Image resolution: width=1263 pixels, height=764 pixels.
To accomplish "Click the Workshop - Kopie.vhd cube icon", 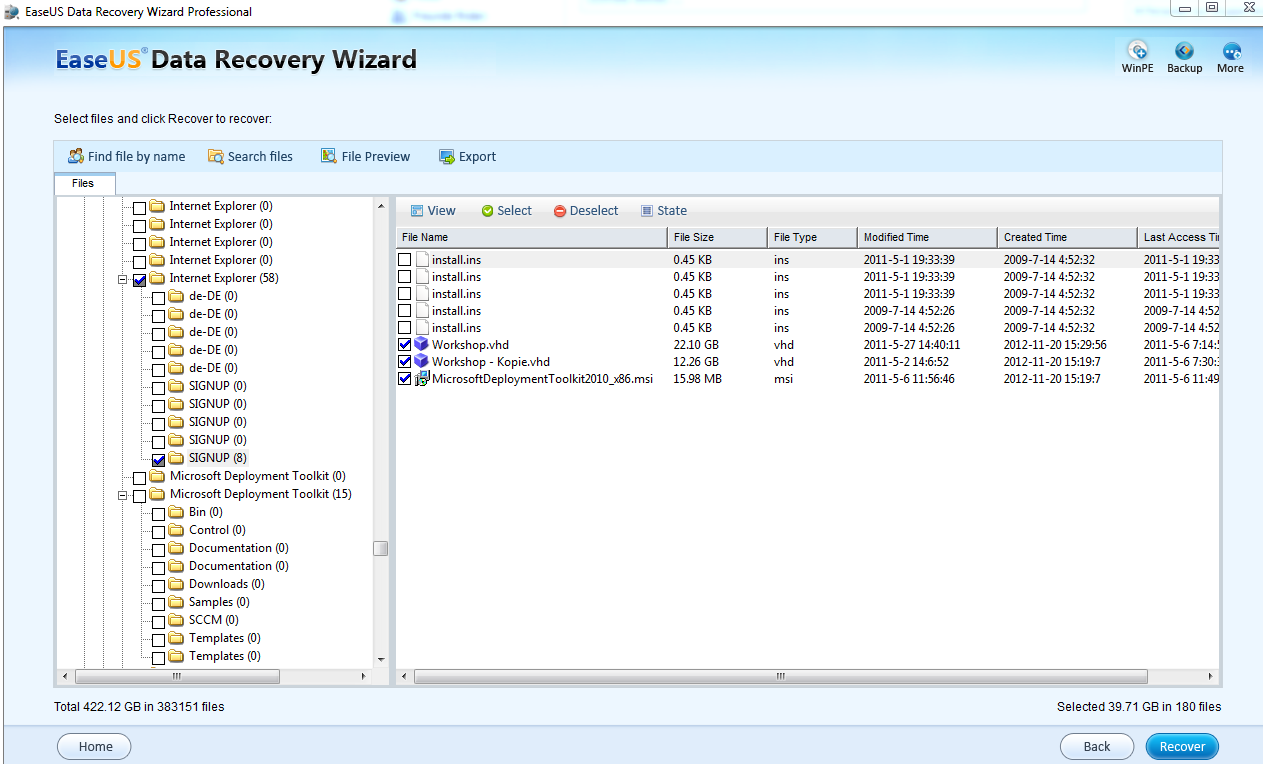I will (422, 361).
